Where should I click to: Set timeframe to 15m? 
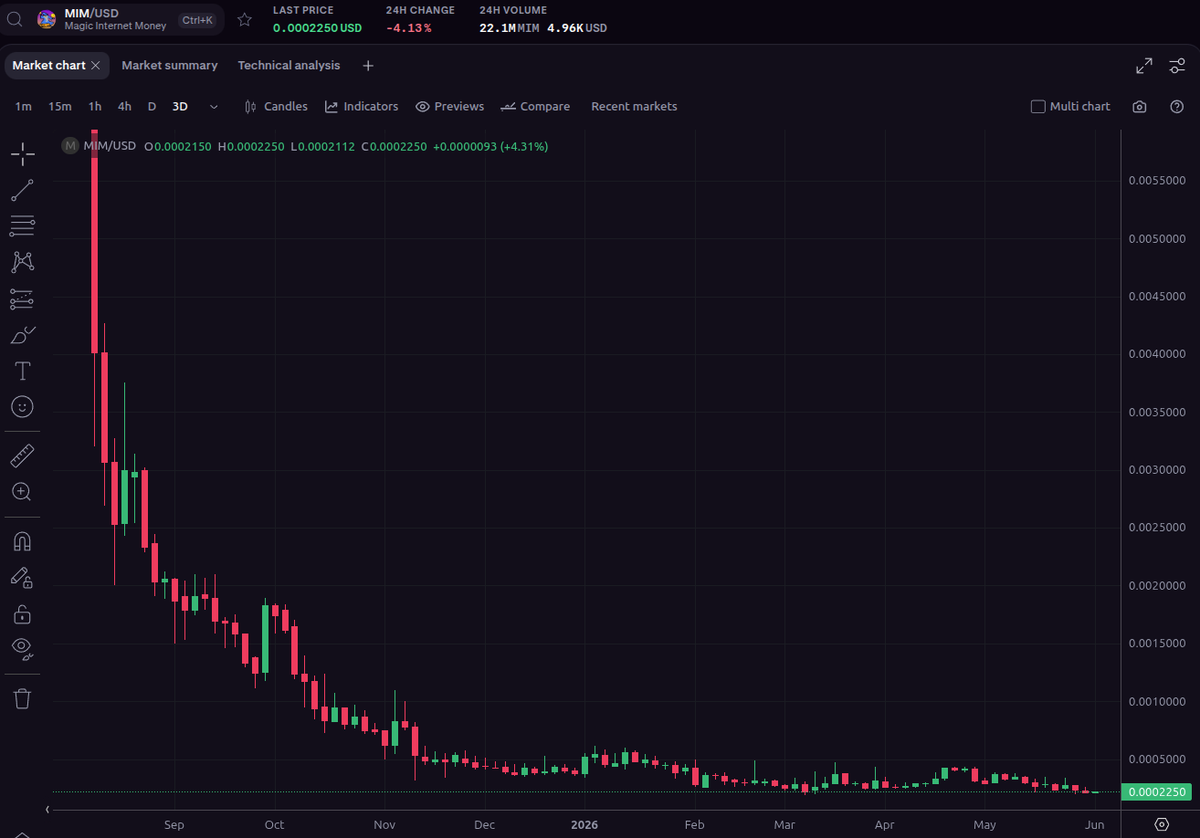pos(60,106)
